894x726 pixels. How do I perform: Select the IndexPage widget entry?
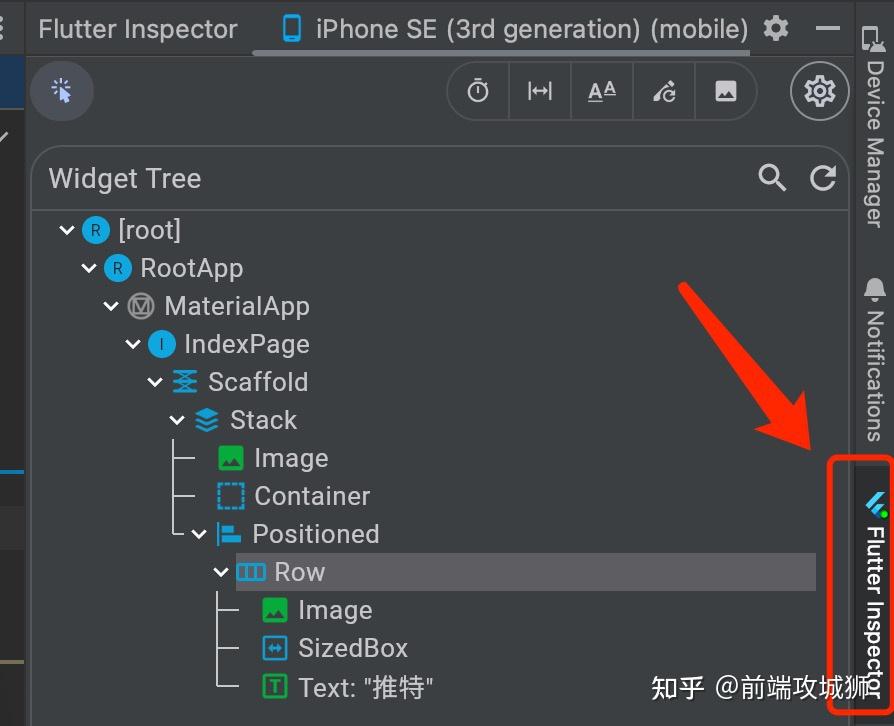pos(247,343)
